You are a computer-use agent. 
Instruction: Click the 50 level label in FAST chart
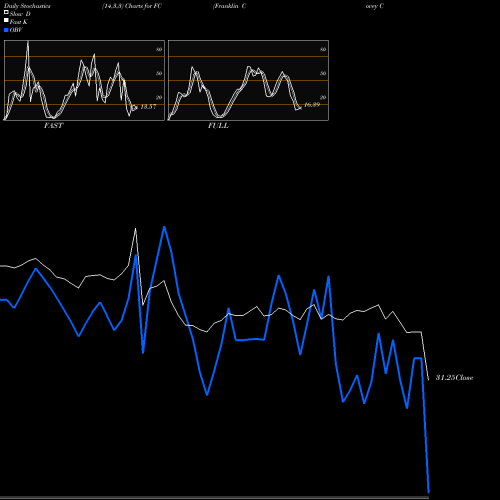(x=159, y=73)
